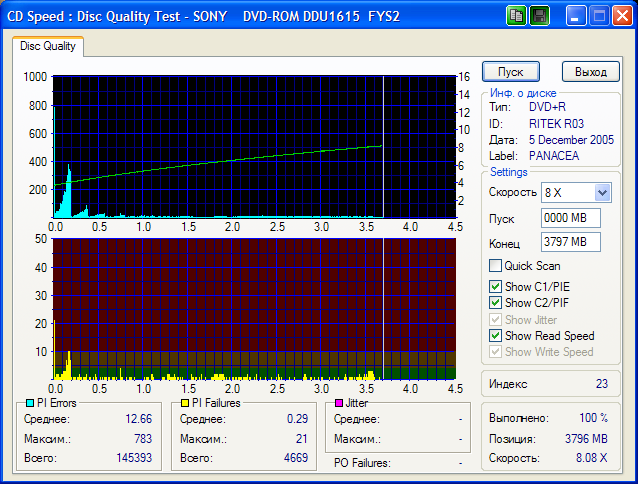Toggle Show C2/PIF checkbox
This screenshot has height=484, width=638.
495,303
